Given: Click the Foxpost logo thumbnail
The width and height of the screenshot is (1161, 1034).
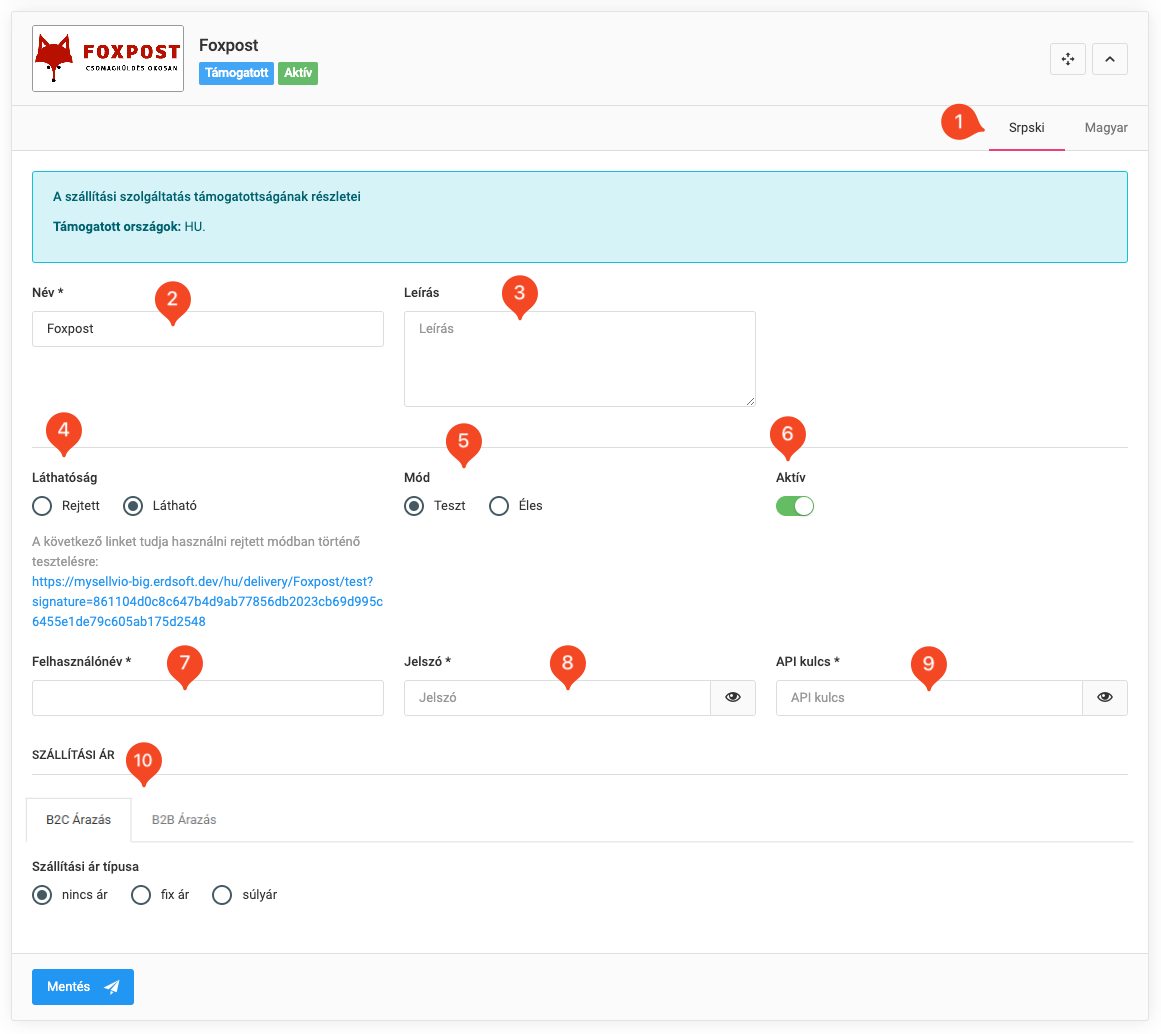Looking at the screenshot, I should point(108,59).
